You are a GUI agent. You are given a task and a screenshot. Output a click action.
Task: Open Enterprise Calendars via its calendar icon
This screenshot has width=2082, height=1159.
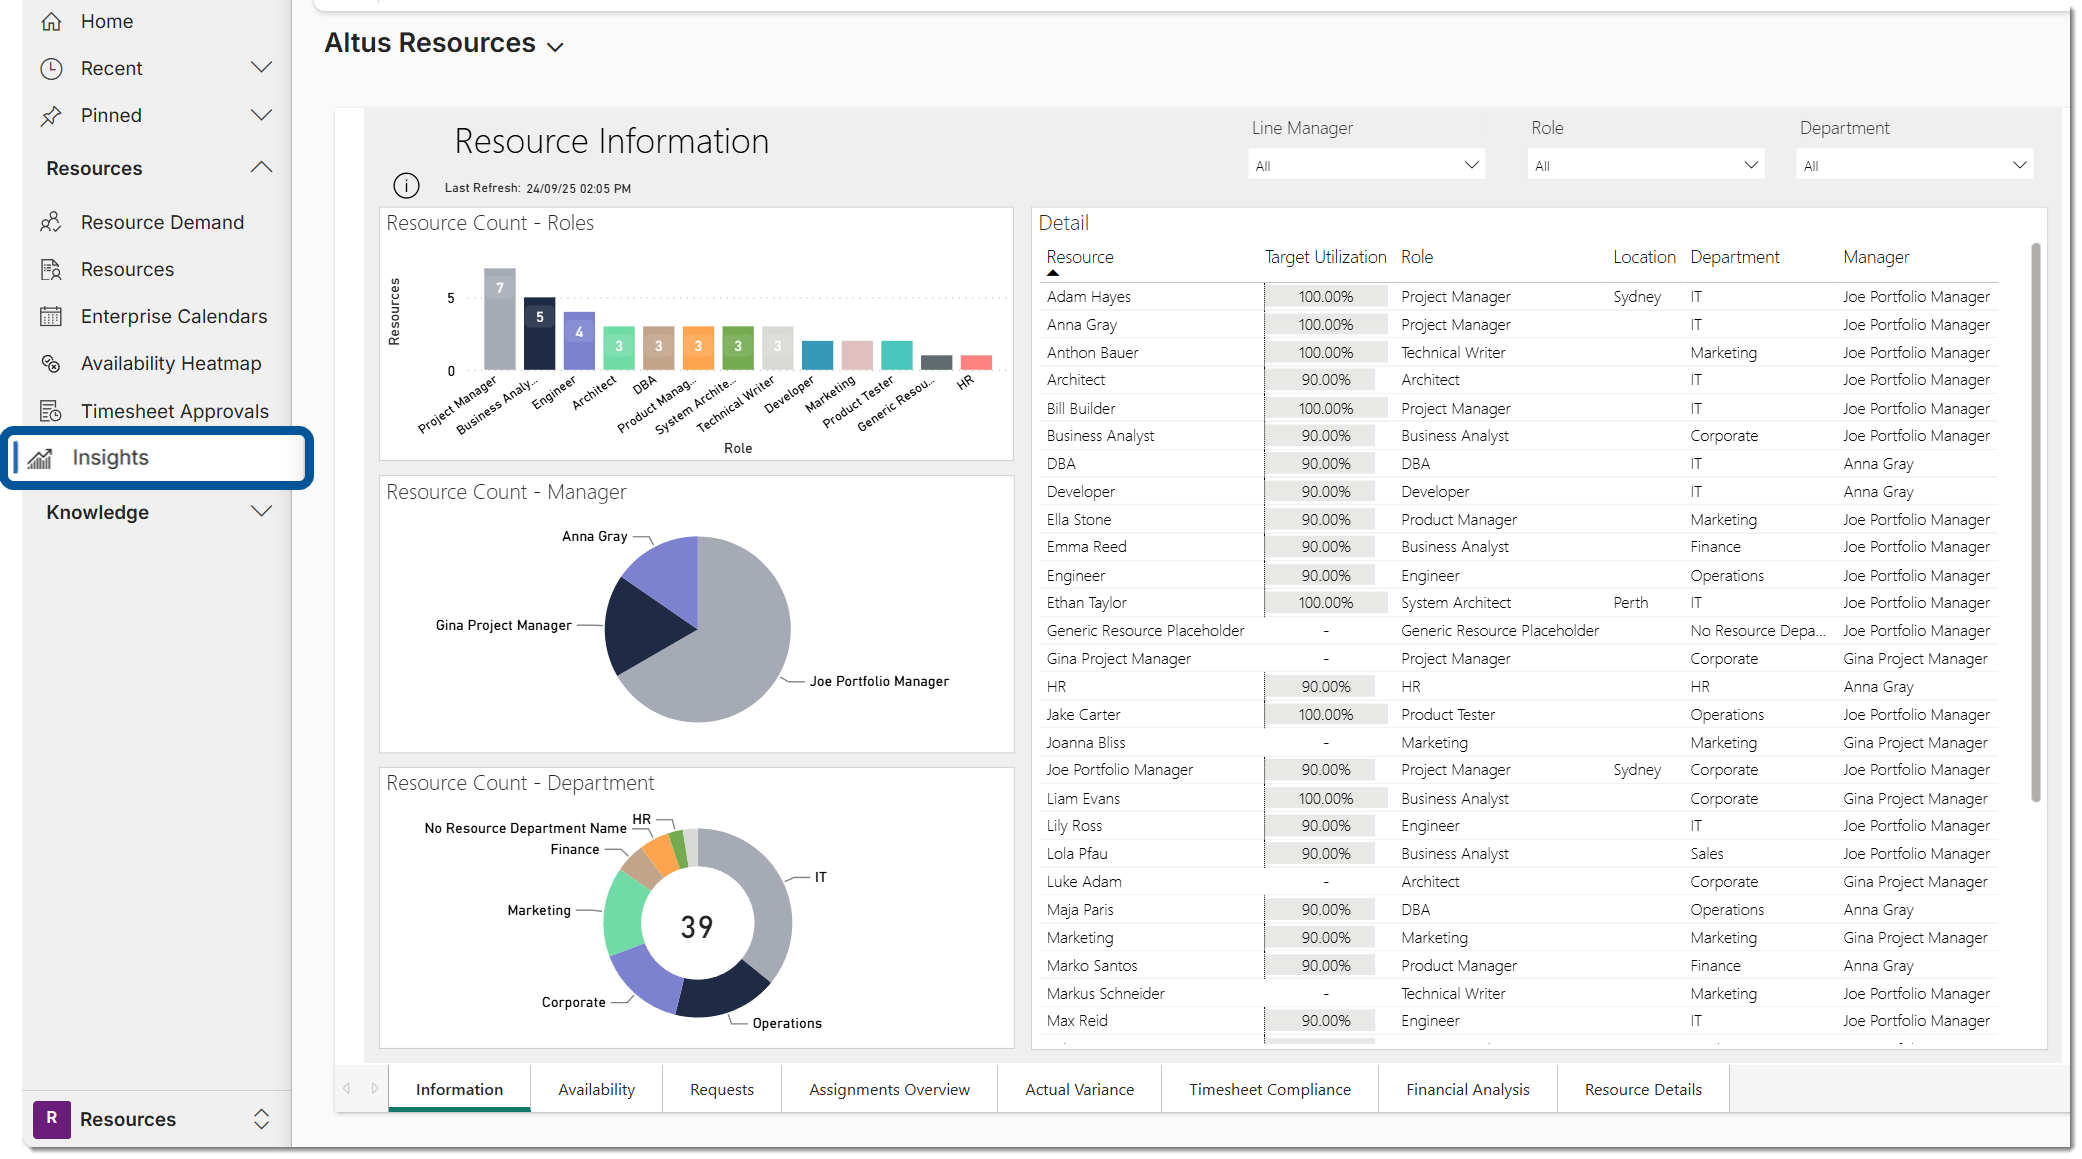(51, 317)
